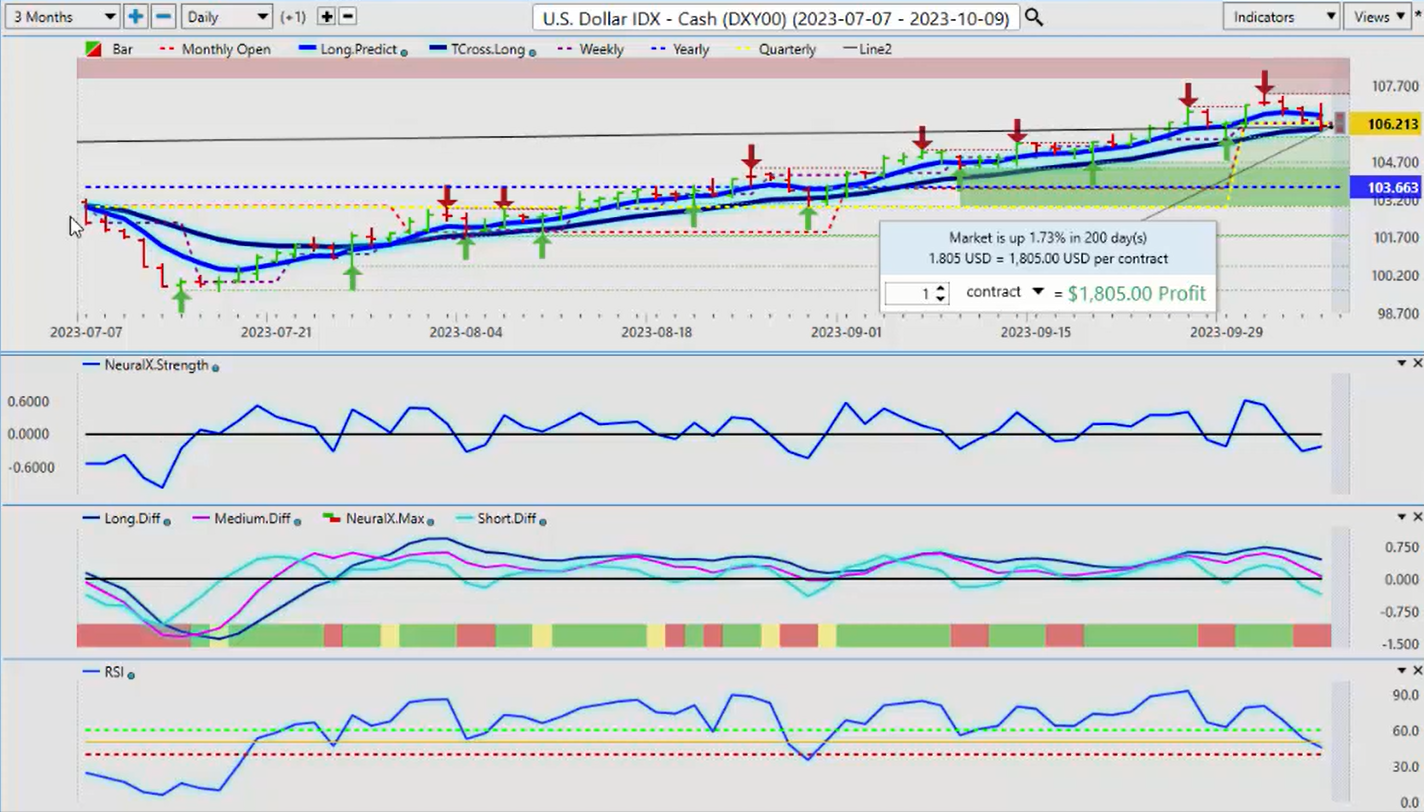Click the black plus forecast-shift button
The width and height of the screenshot is (1424, 812).
pos(326,16)
